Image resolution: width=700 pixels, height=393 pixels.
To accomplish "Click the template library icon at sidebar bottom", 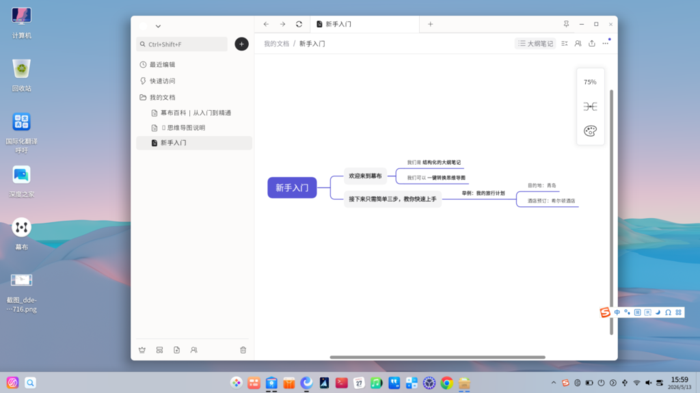I will pyautogui.click(x=159, y=350).
